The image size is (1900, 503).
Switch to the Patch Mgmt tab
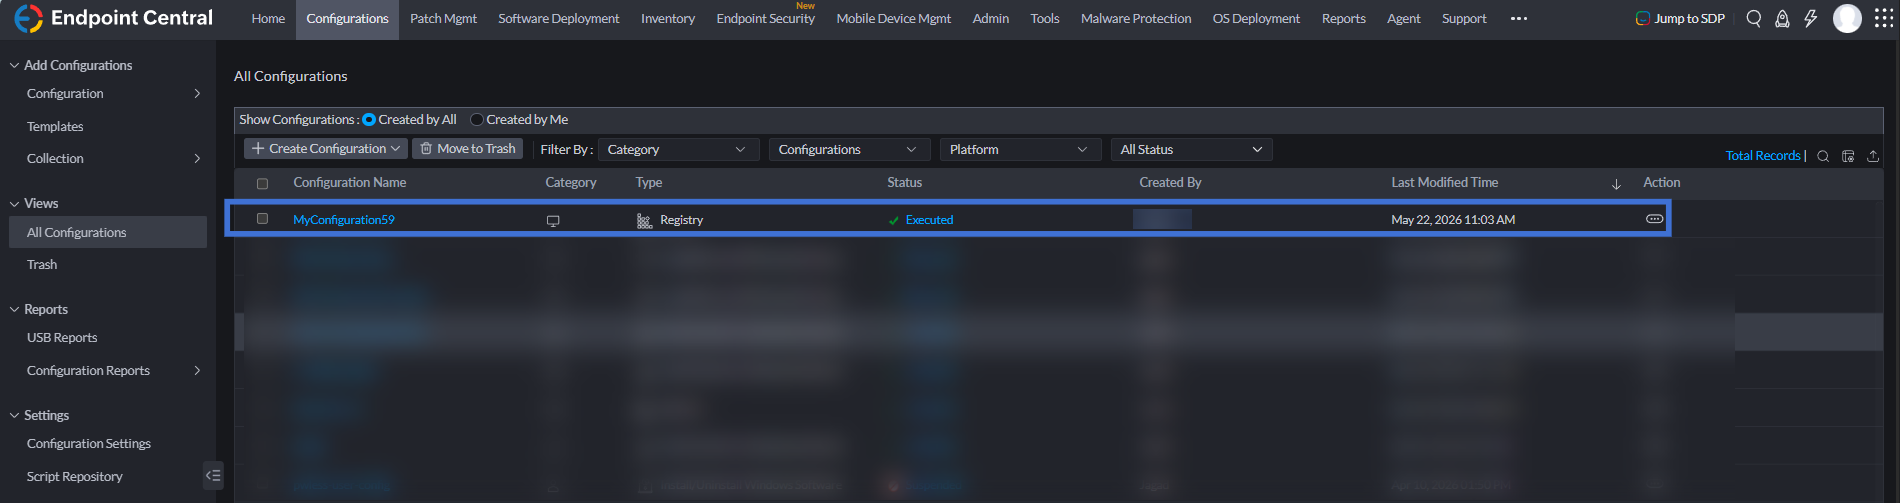(443, 18)
